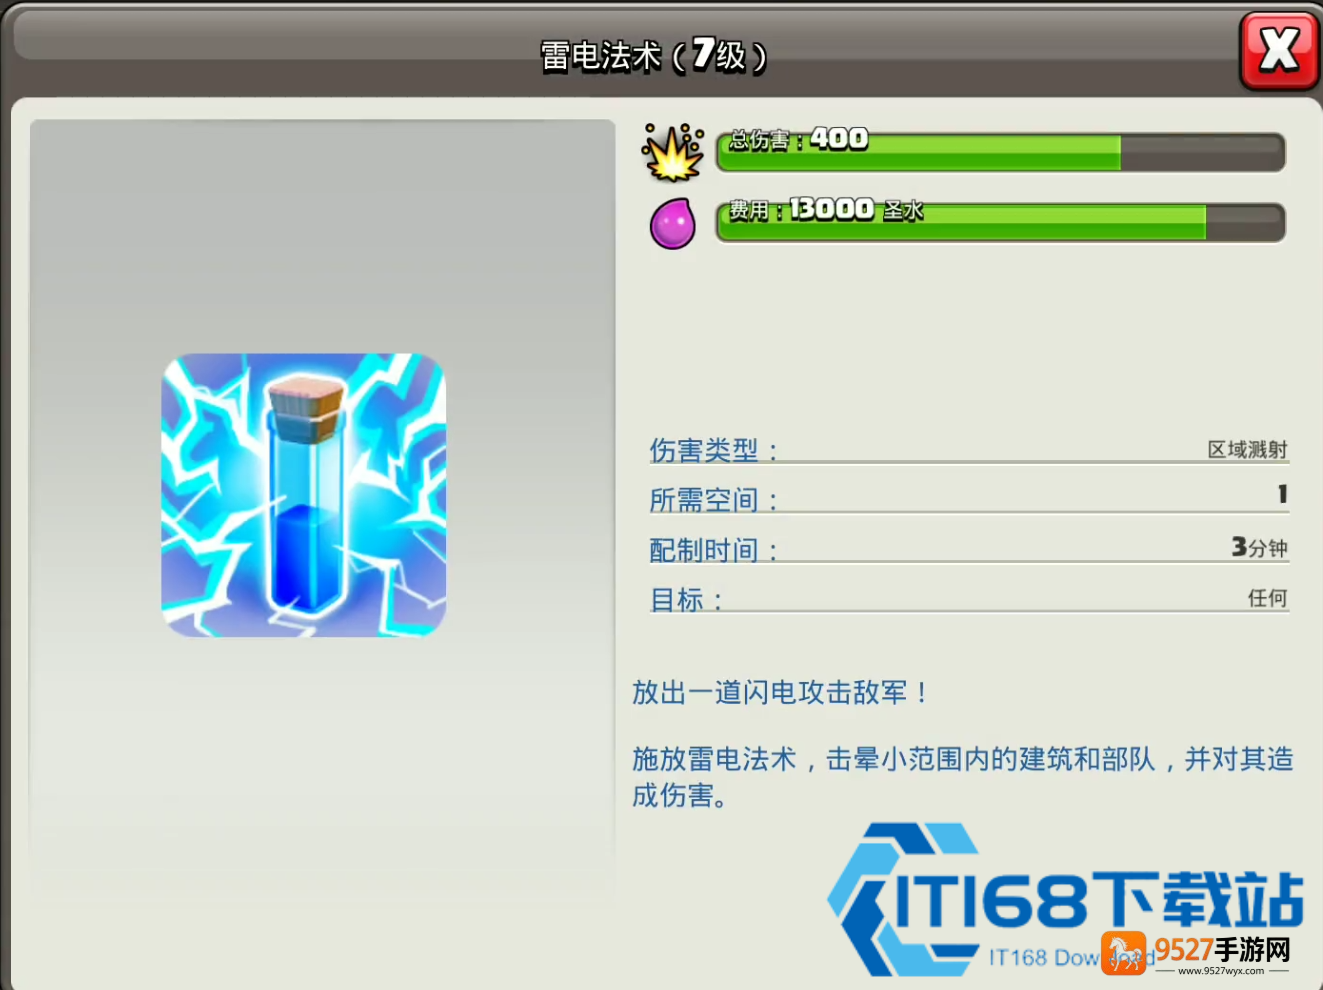
Task: Tap the Lightning Spell bottle image
Action: click(304, 495)
